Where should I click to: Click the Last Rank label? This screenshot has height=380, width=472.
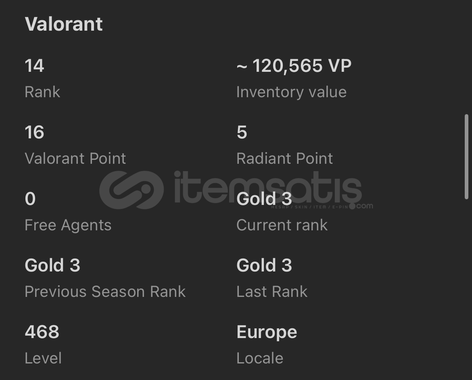[x=272, y=292]
